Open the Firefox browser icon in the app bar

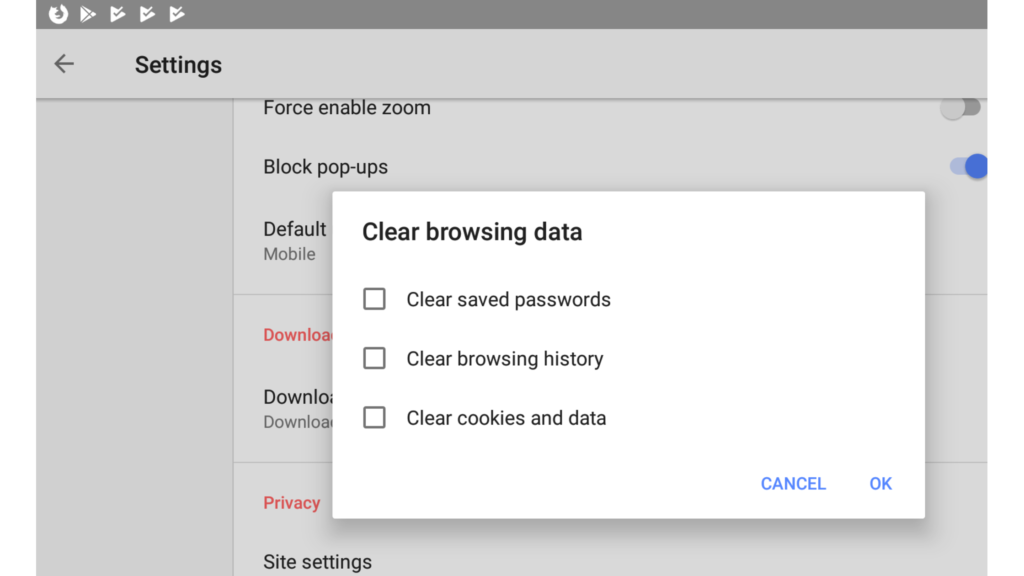coord(60,14)
